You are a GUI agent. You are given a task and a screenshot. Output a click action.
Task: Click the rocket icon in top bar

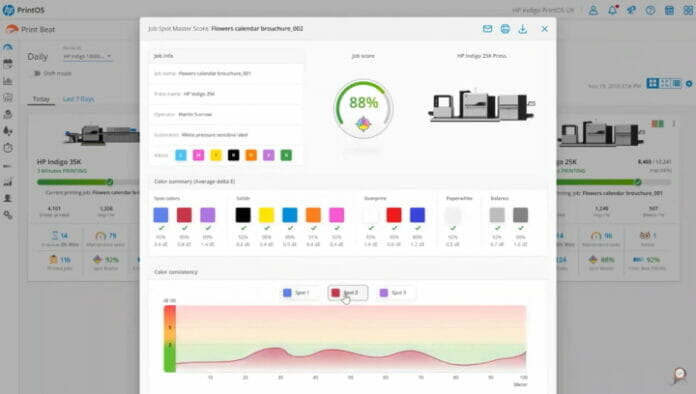[631, 10]
